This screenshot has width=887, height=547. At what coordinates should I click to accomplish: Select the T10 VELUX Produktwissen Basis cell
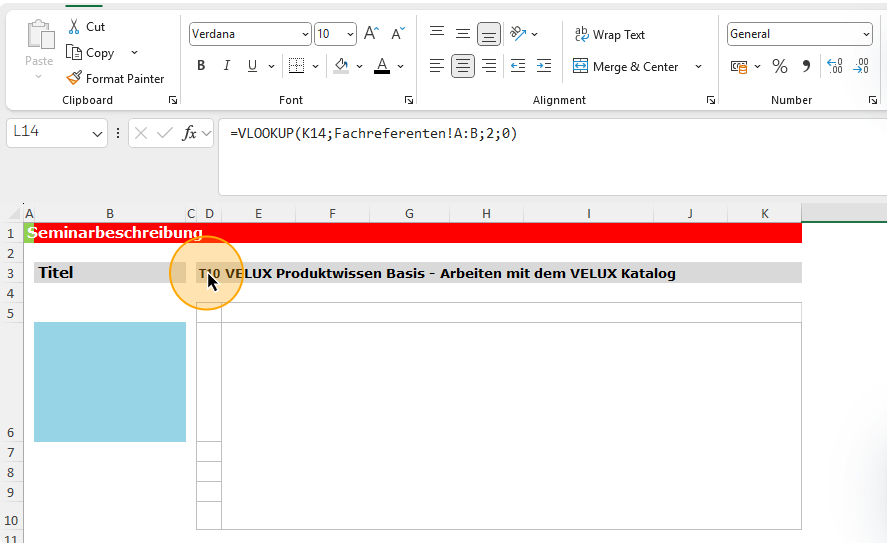coord(499,273)
